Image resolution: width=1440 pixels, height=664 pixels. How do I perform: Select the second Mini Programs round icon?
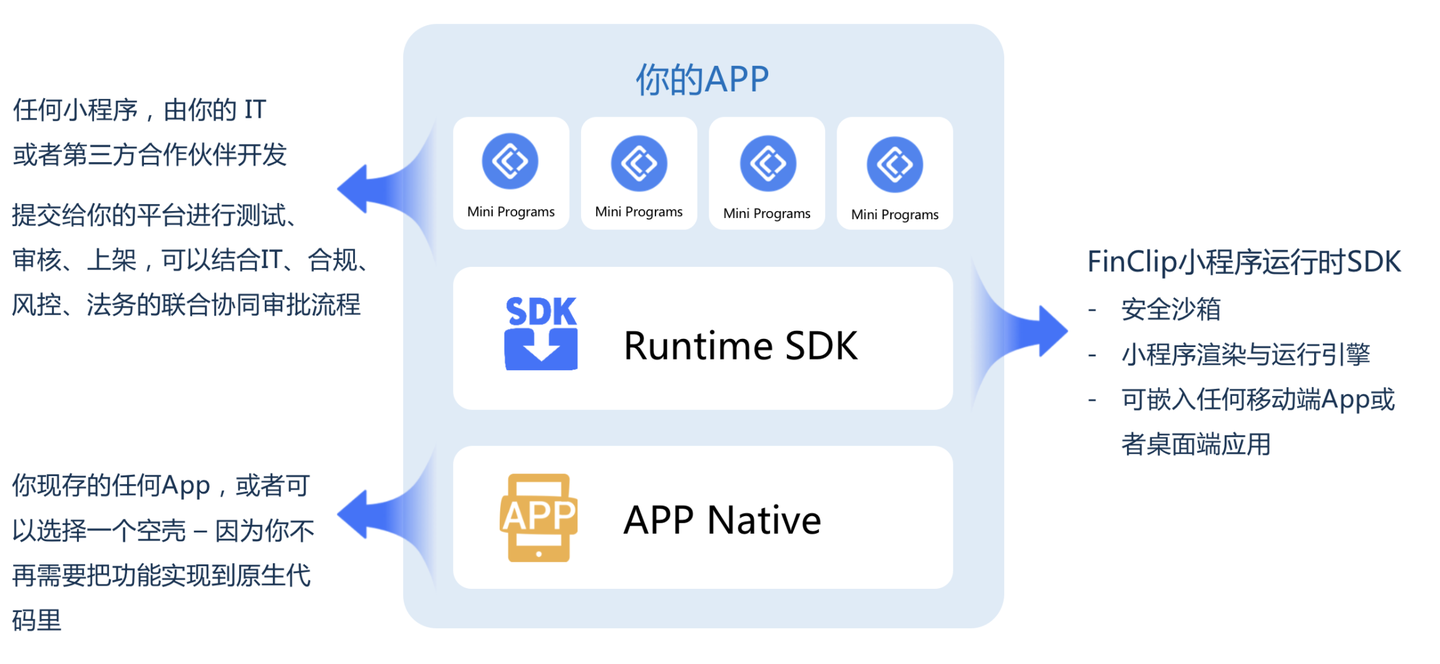click(639, 161)
